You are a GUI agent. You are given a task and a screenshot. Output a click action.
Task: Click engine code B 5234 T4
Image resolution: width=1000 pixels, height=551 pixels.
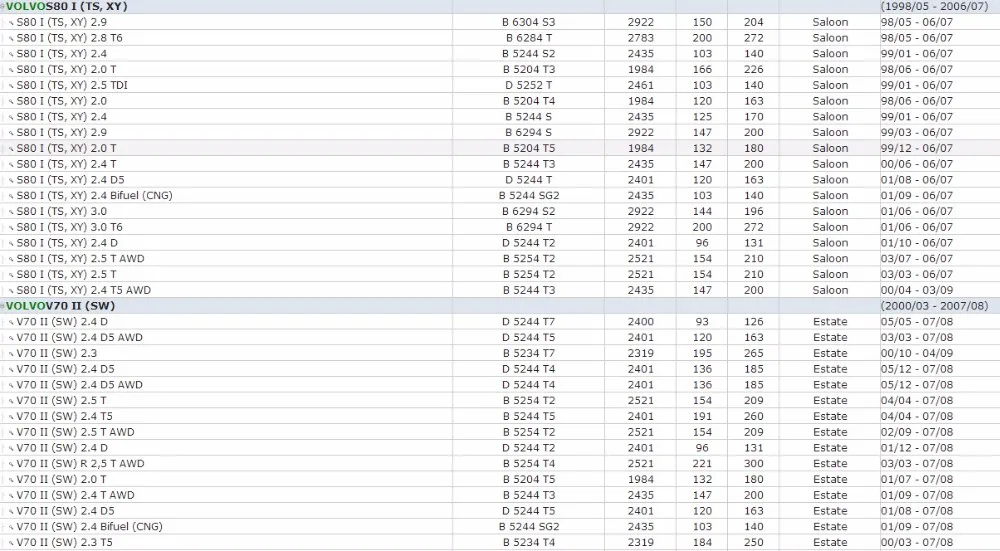pyautogui.click(x=529, y=543)
